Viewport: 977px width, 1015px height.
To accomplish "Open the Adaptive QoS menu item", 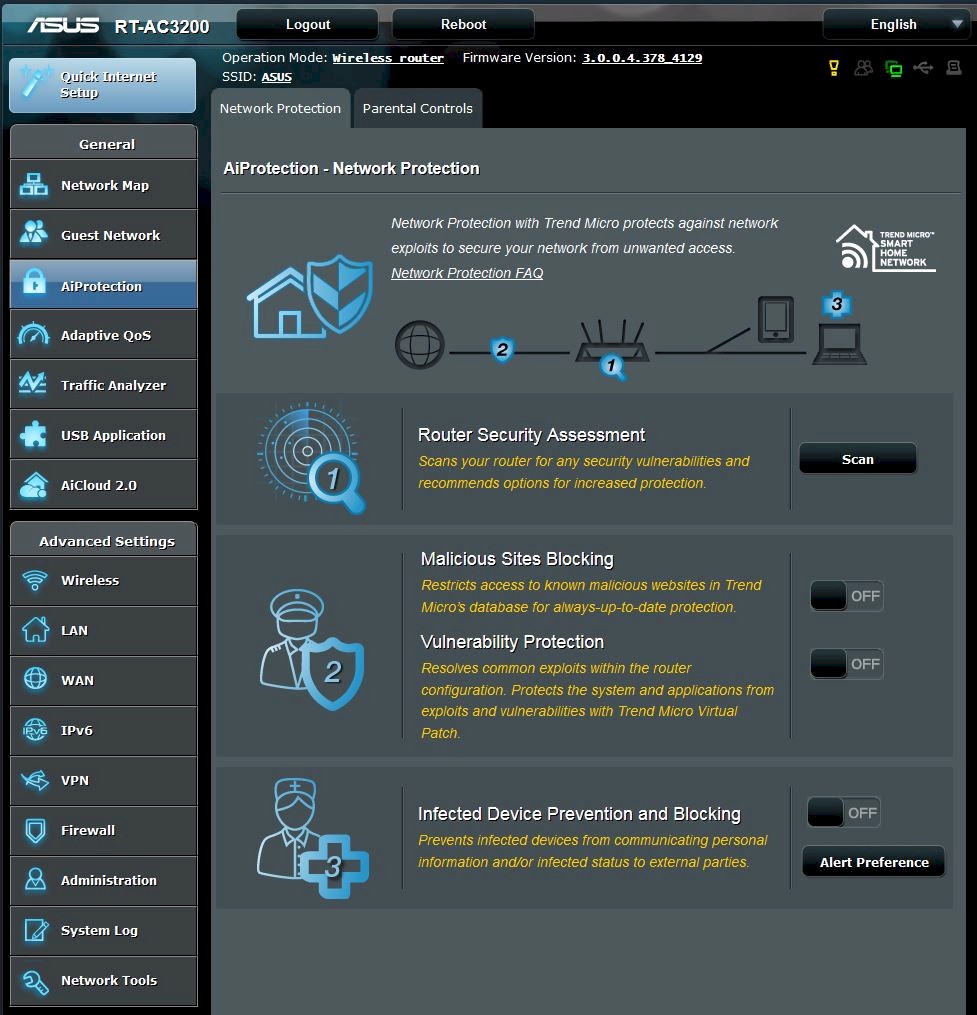I will [104, 335].
